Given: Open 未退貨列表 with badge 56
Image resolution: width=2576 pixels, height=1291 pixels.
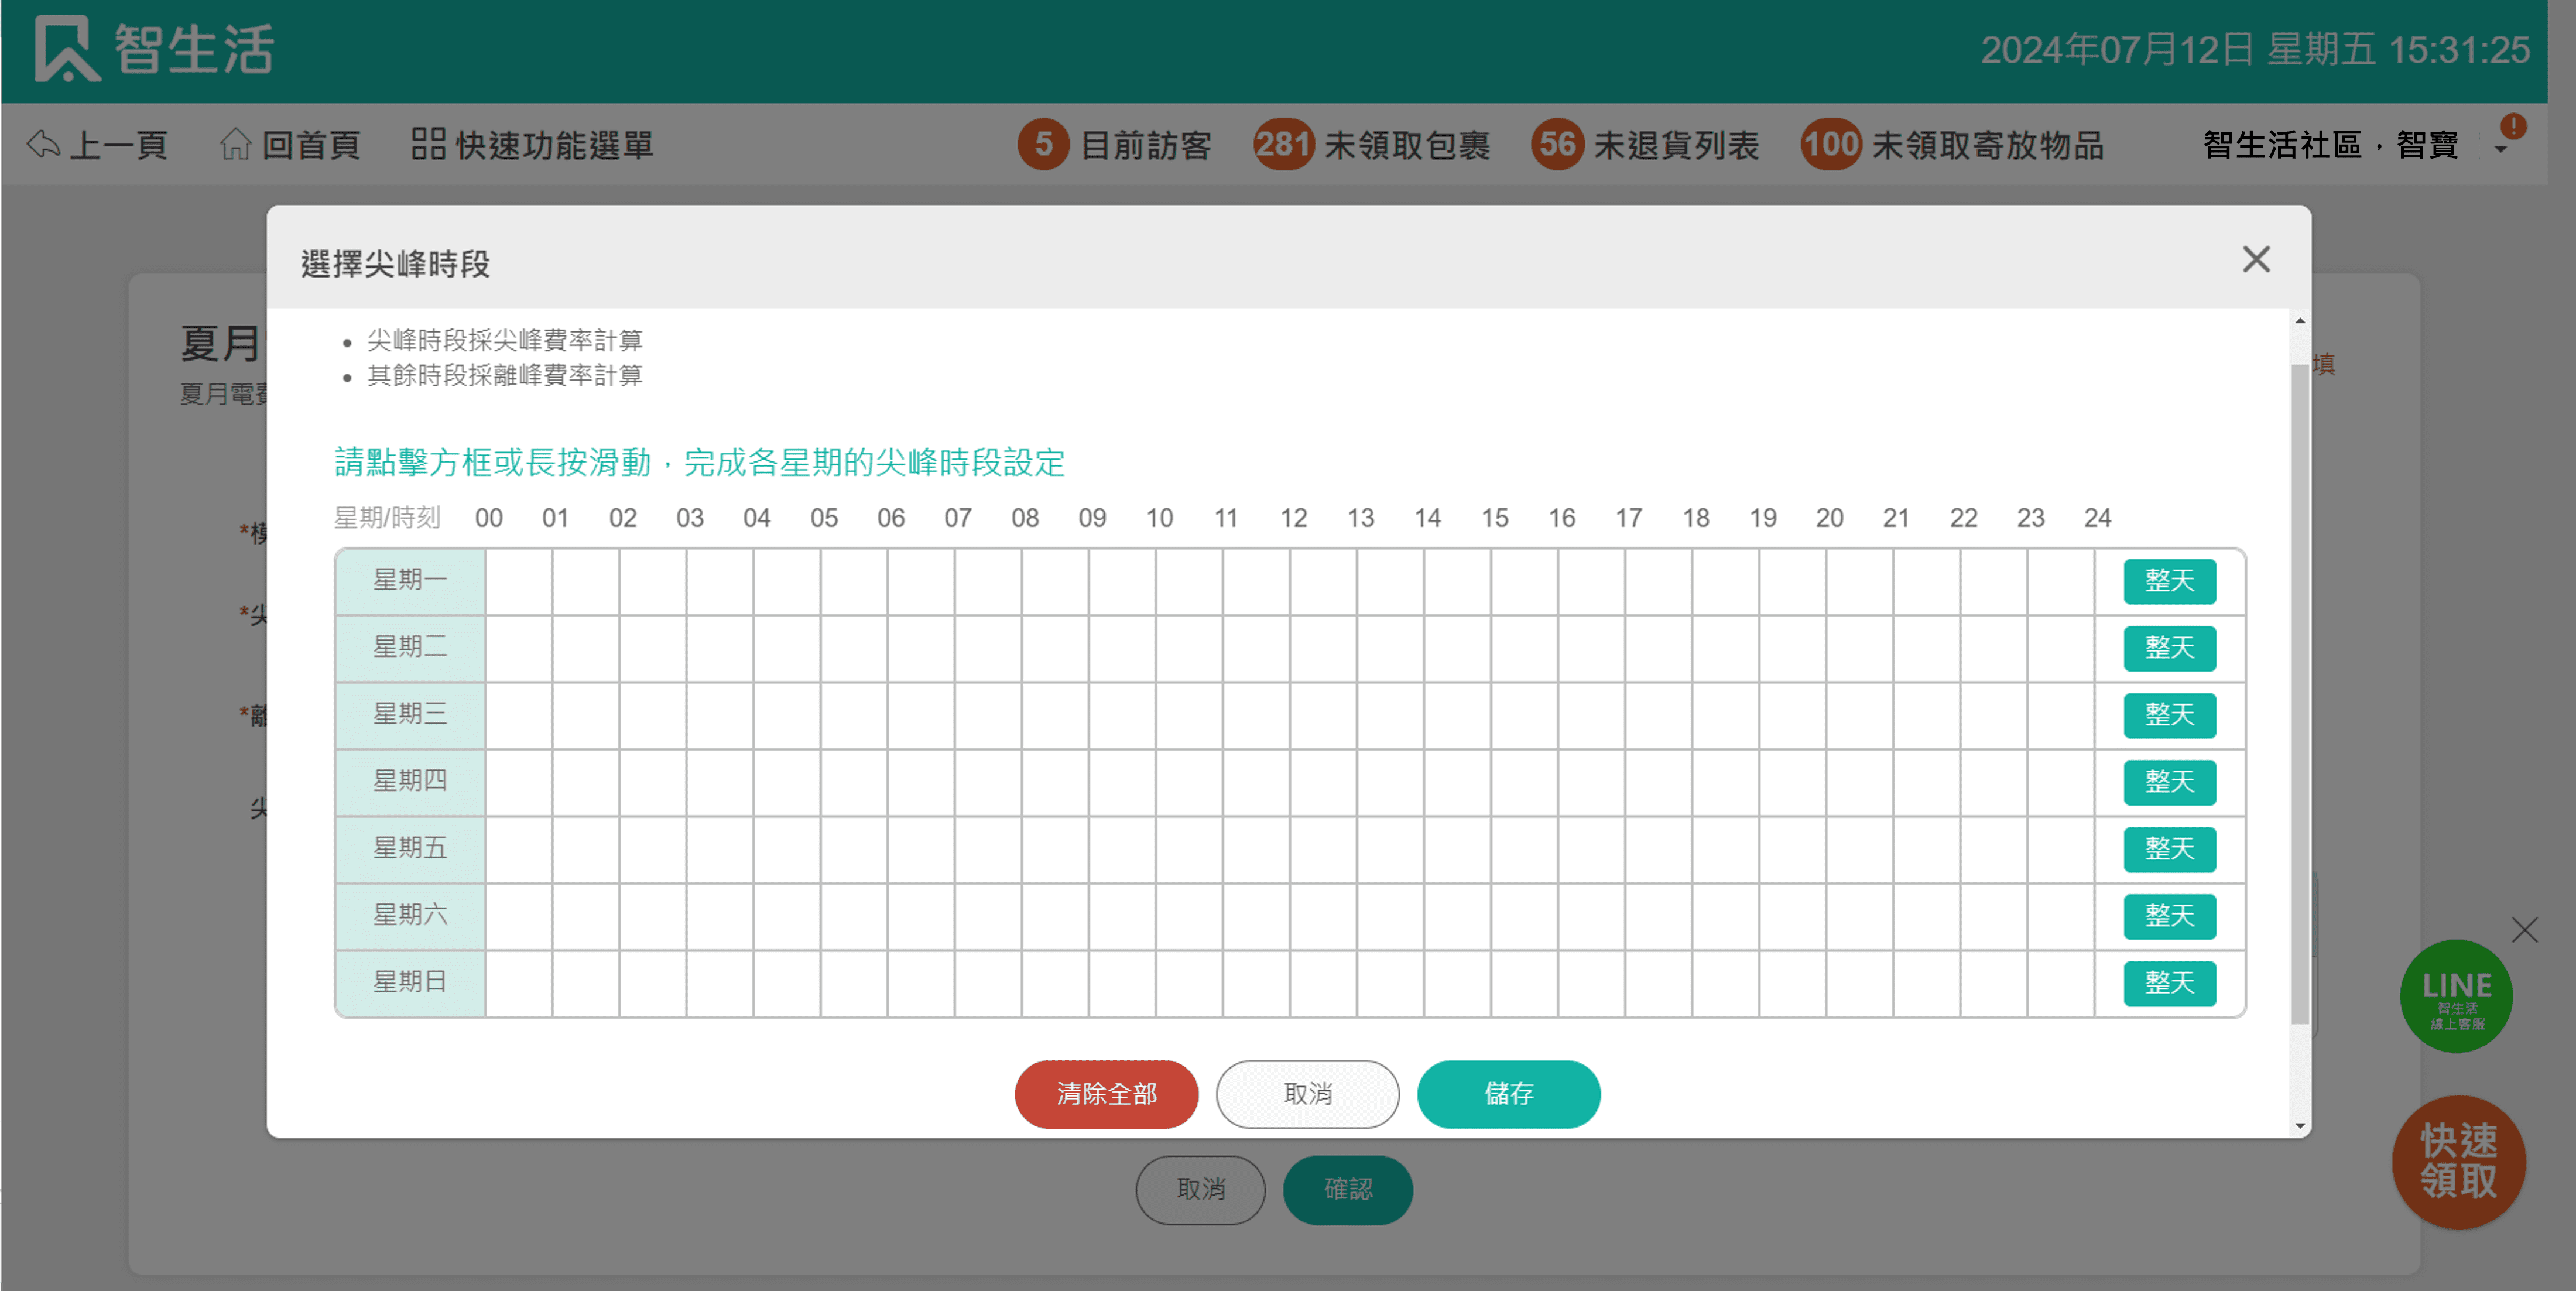Looking at the screenshot, I should pyautogui.click(x=1645, y=145).
